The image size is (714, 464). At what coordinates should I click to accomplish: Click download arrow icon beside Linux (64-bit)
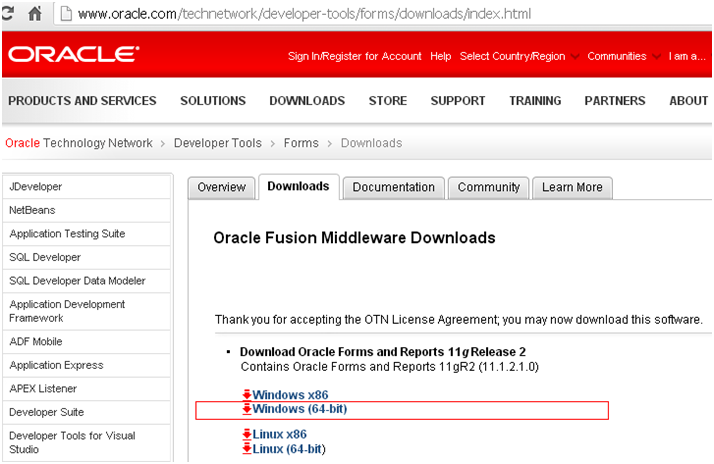click(247, 449)
